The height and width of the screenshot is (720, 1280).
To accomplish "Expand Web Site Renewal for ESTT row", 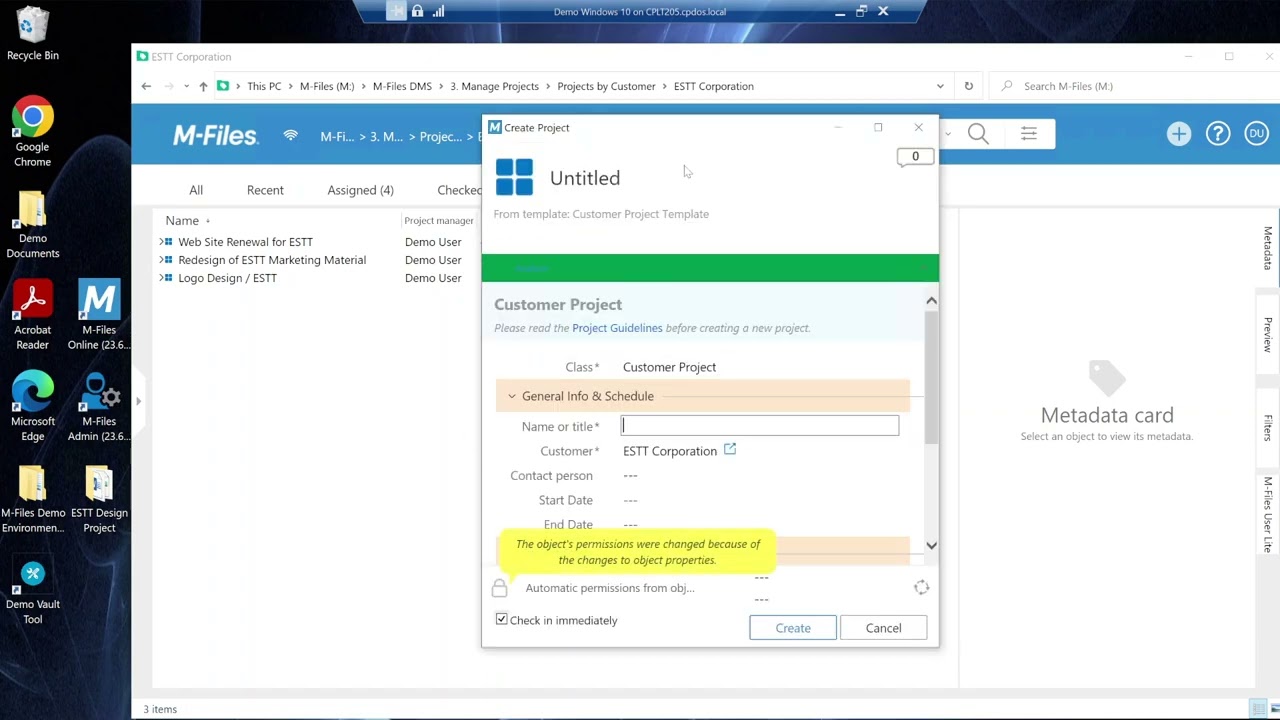I will pyautogui.click(x=162, y=242).
